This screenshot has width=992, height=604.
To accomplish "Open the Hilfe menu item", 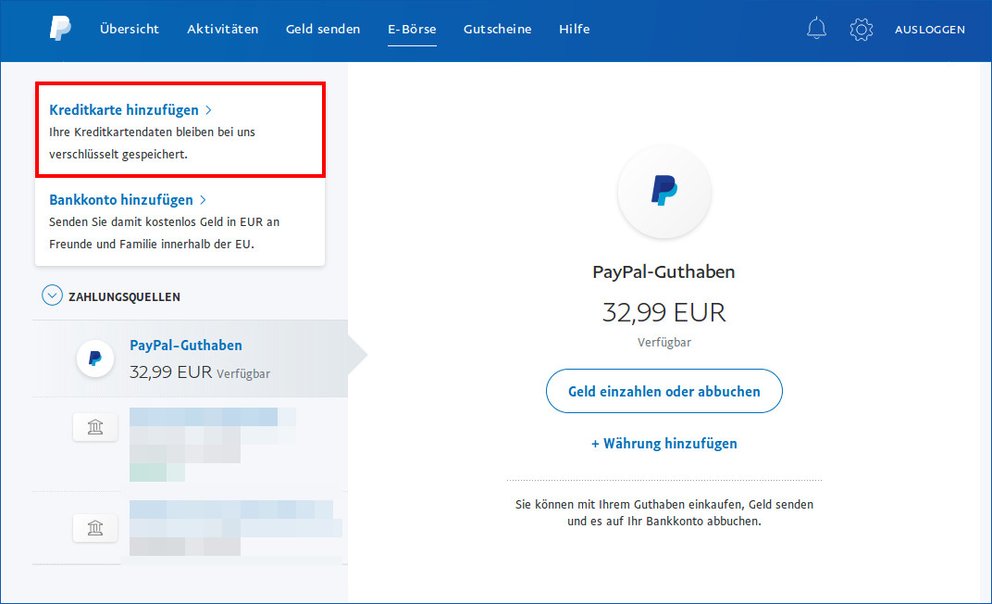I will 574,29.
